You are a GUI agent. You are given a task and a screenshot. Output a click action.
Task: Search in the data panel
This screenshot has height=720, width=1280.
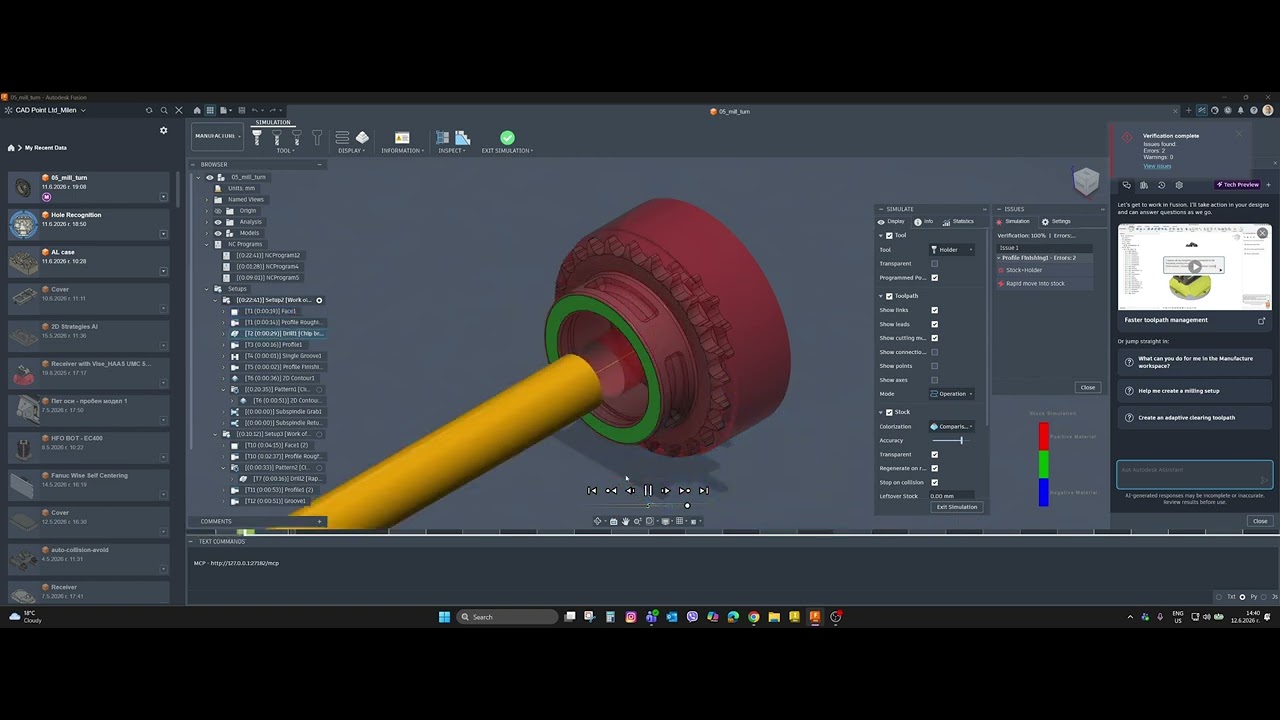point(164,110)
